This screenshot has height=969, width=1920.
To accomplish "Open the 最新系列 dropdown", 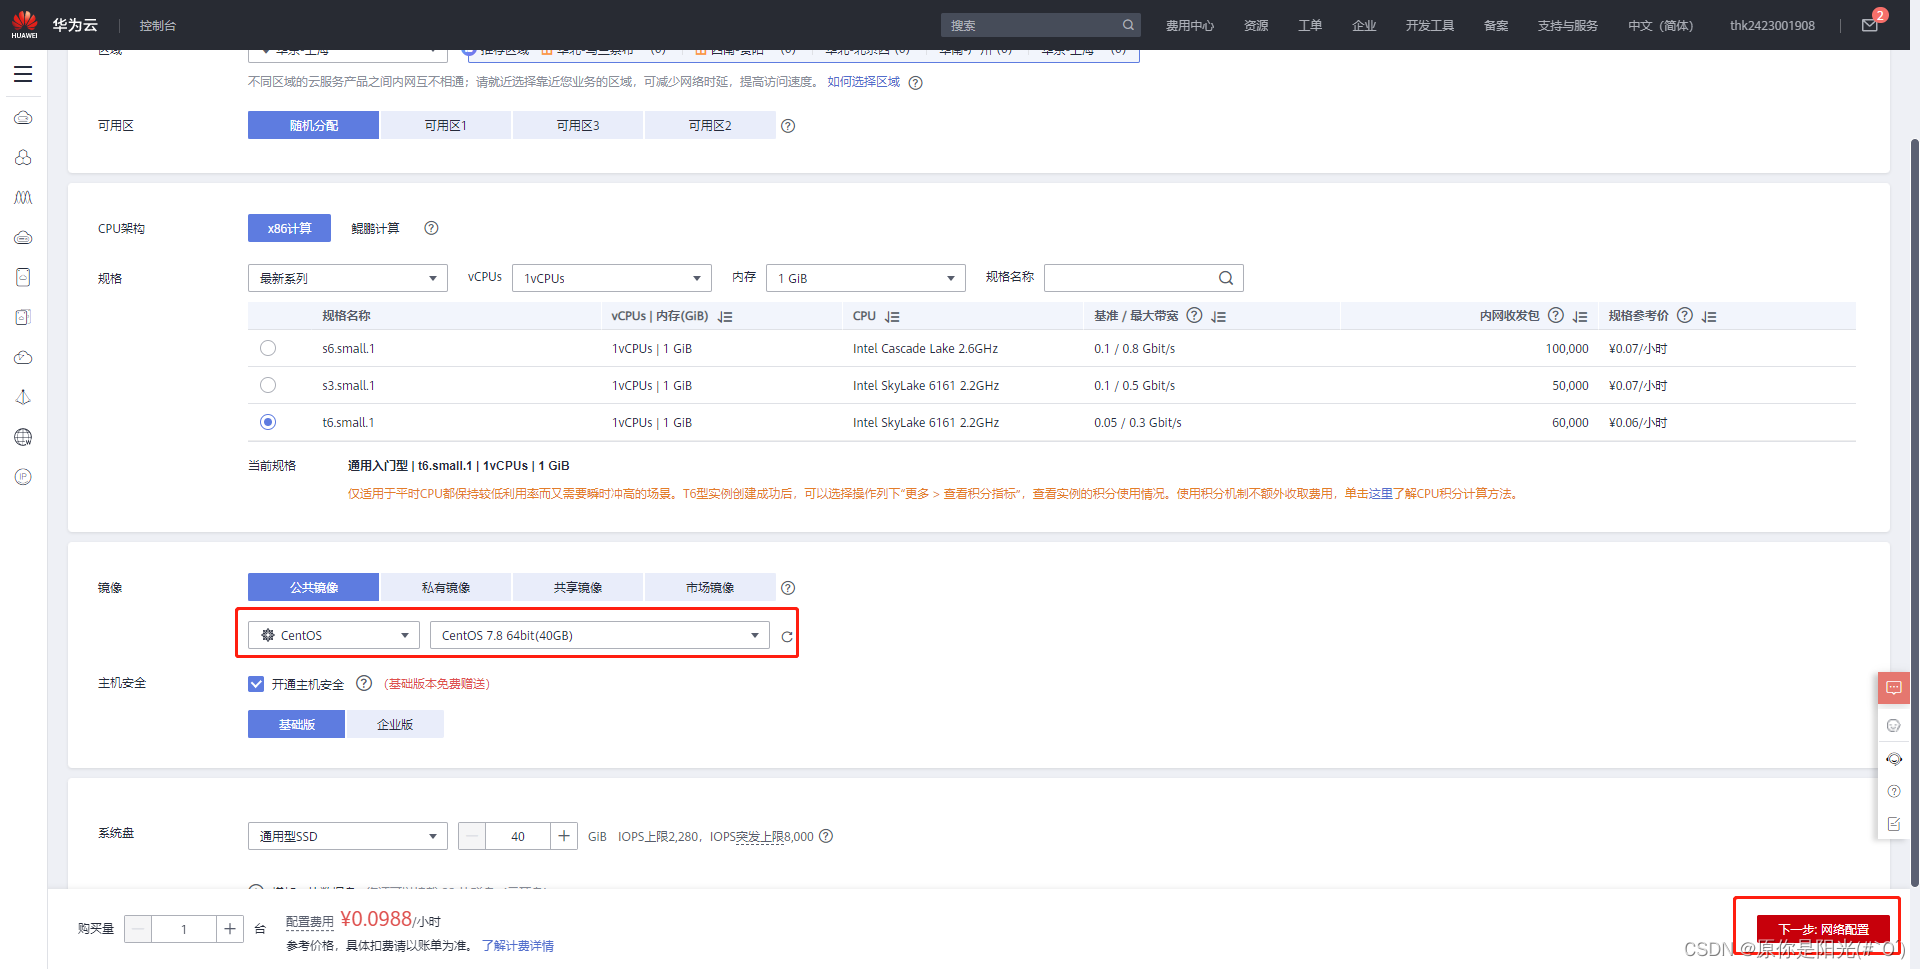I will [348, 278].
